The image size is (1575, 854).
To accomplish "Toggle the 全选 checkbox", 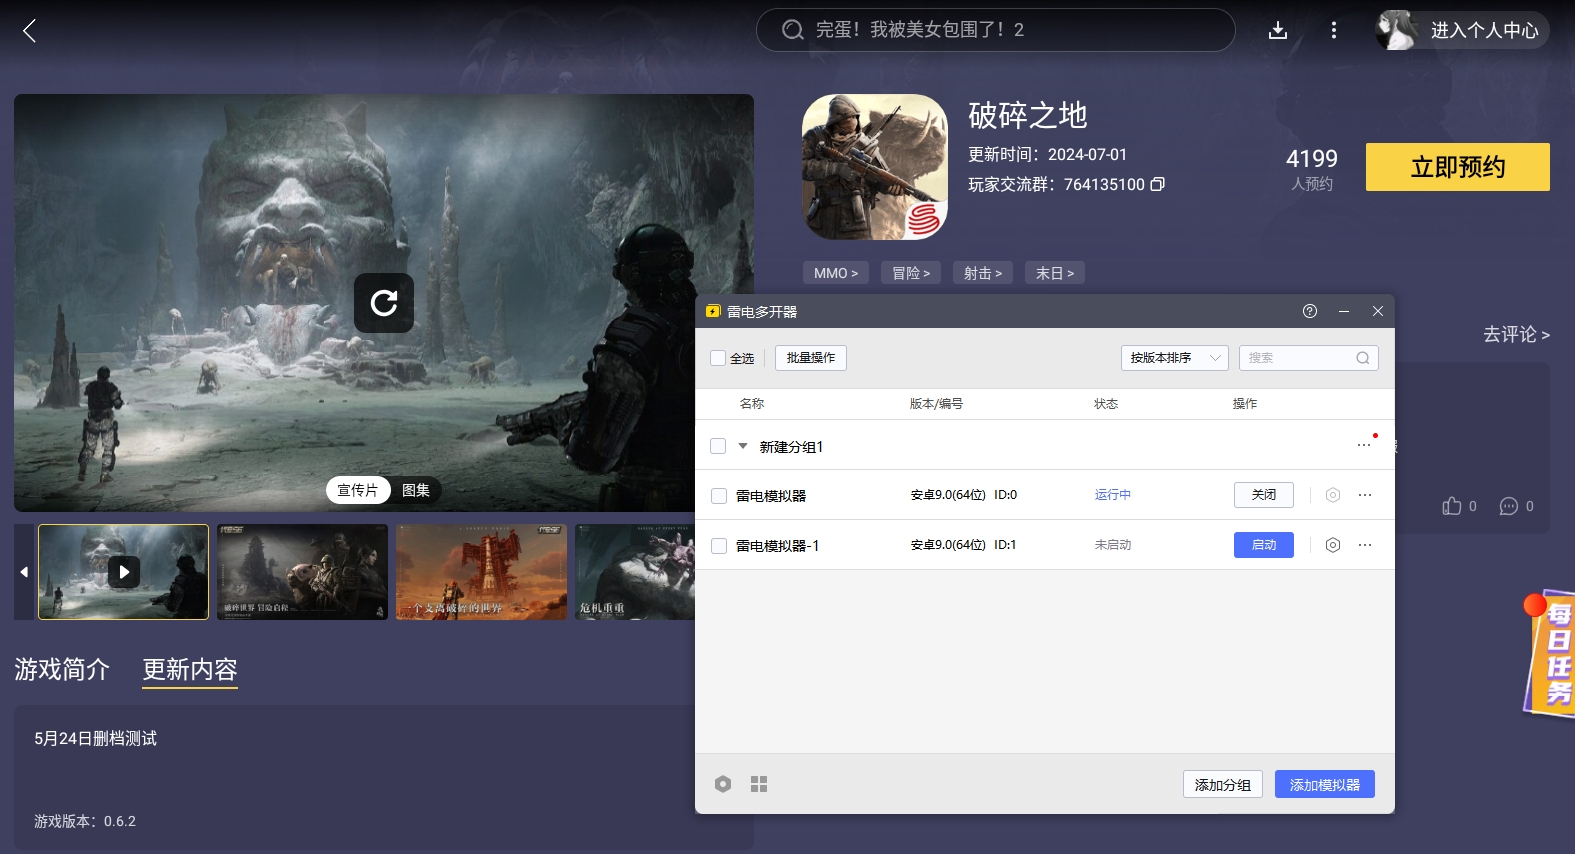I will click(718, 358).
